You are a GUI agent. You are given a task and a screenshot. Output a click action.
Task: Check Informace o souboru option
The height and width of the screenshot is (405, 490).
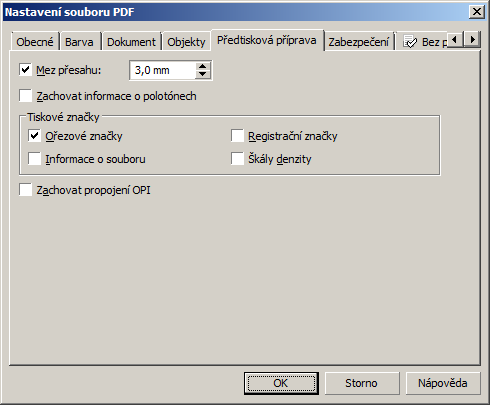[34, 159]
